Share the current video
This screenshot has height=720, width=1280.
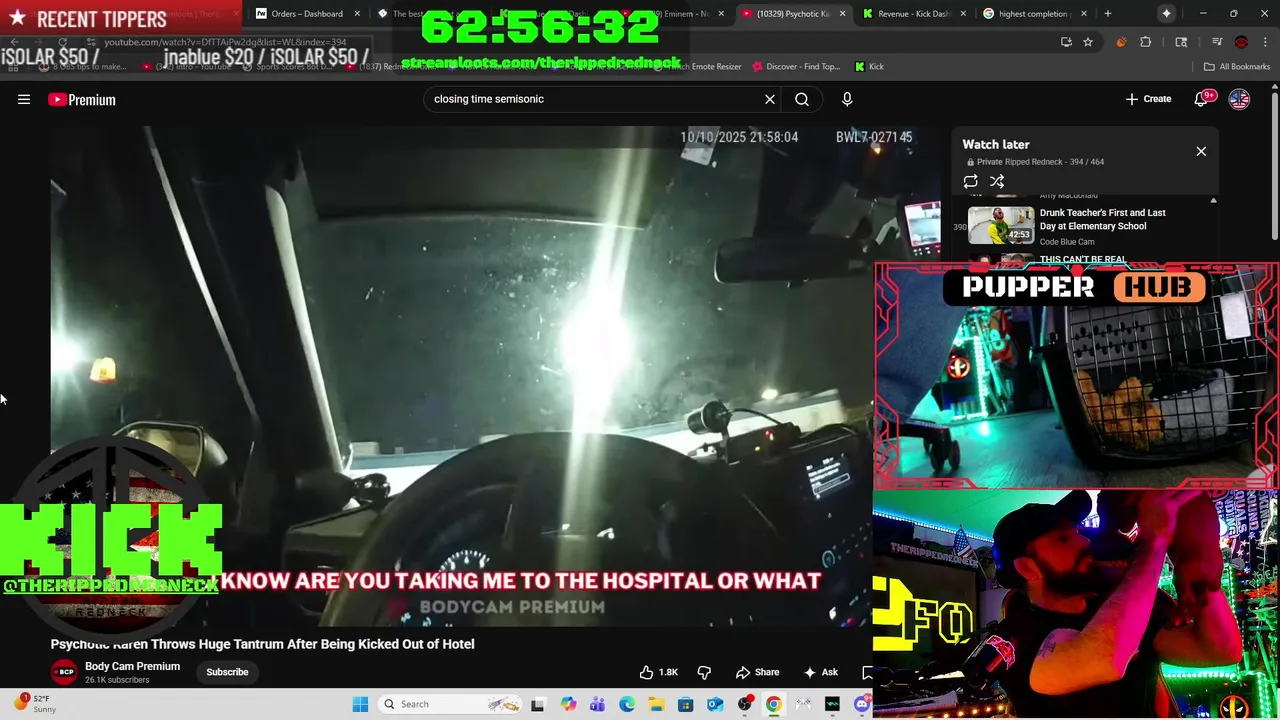(x=757, y=672)
